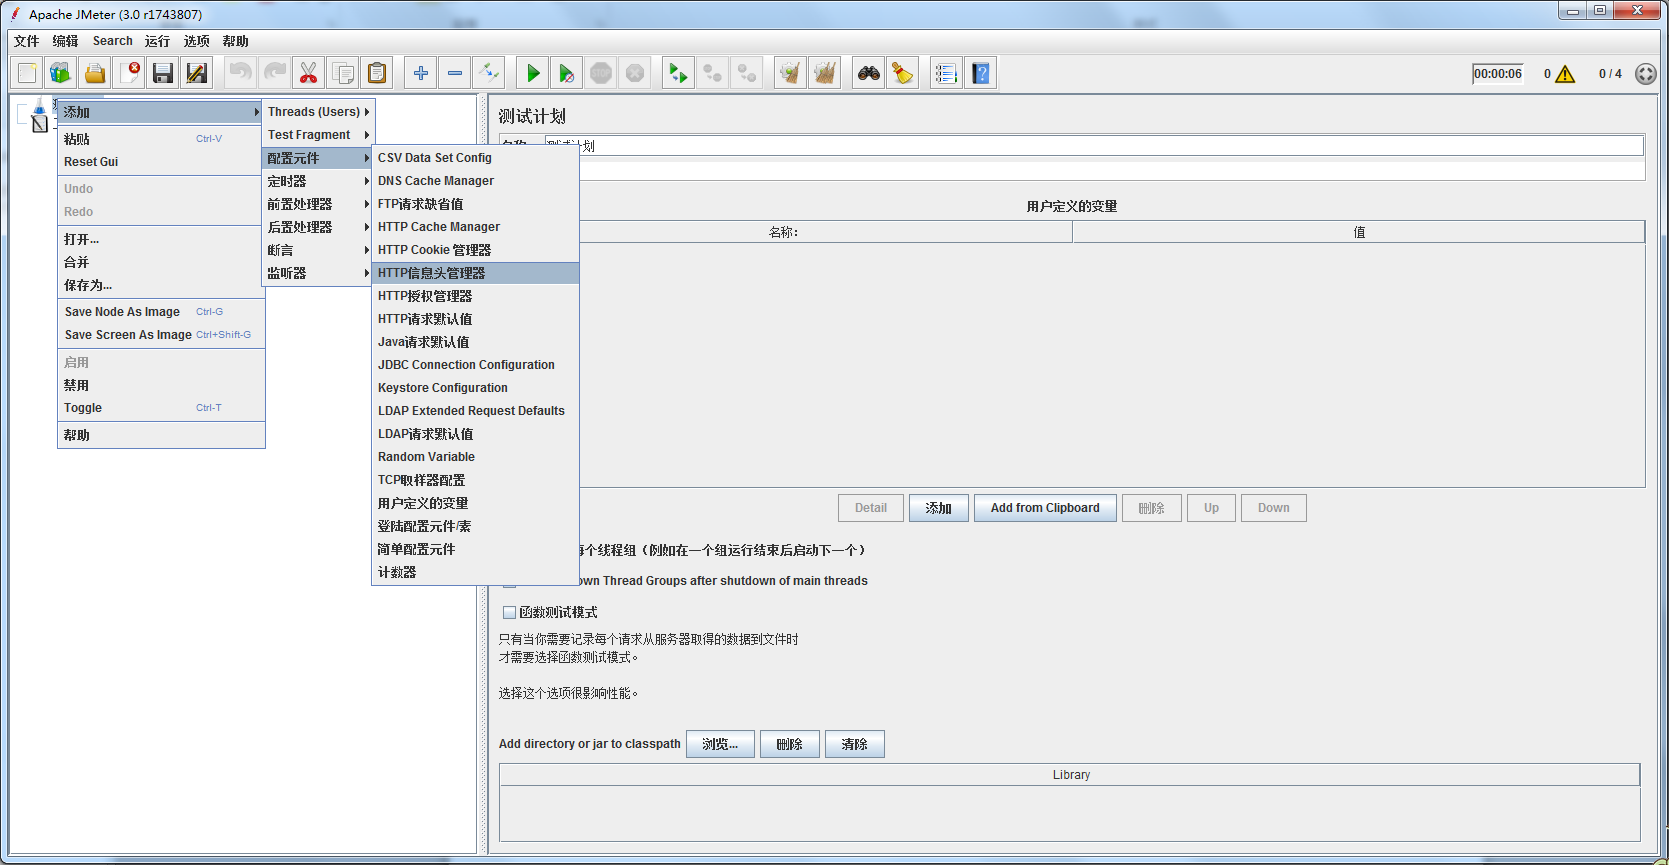Choose 用户定义的变量 from config menu
The height and width of the screenshot is (865, 1669).
475,503
